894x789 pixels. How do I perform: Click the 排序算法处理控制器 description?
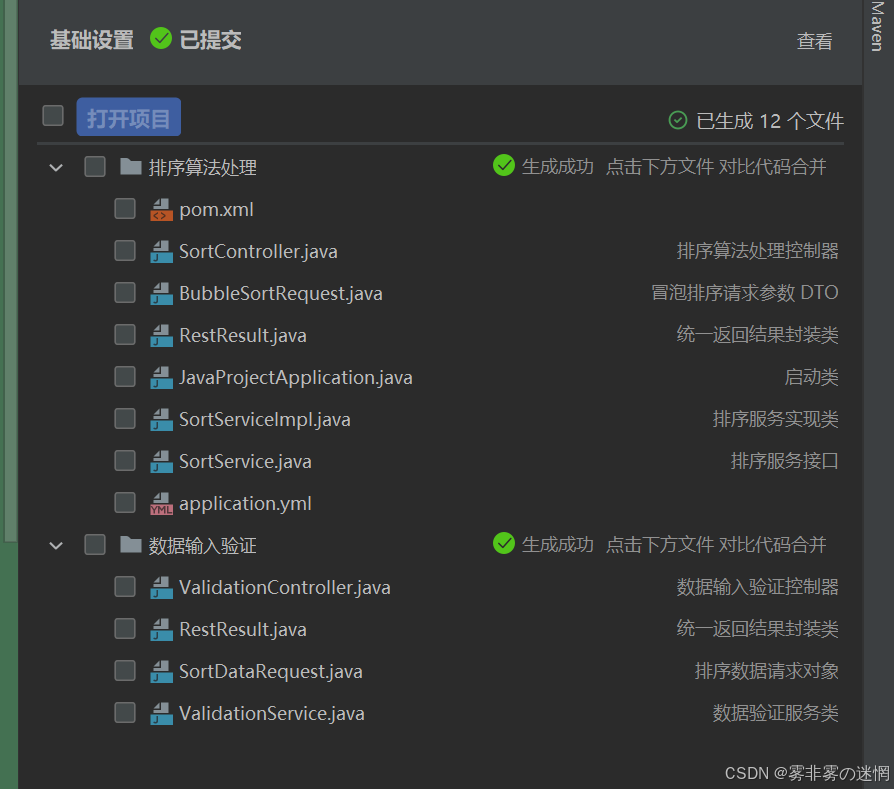coord(758,250)
